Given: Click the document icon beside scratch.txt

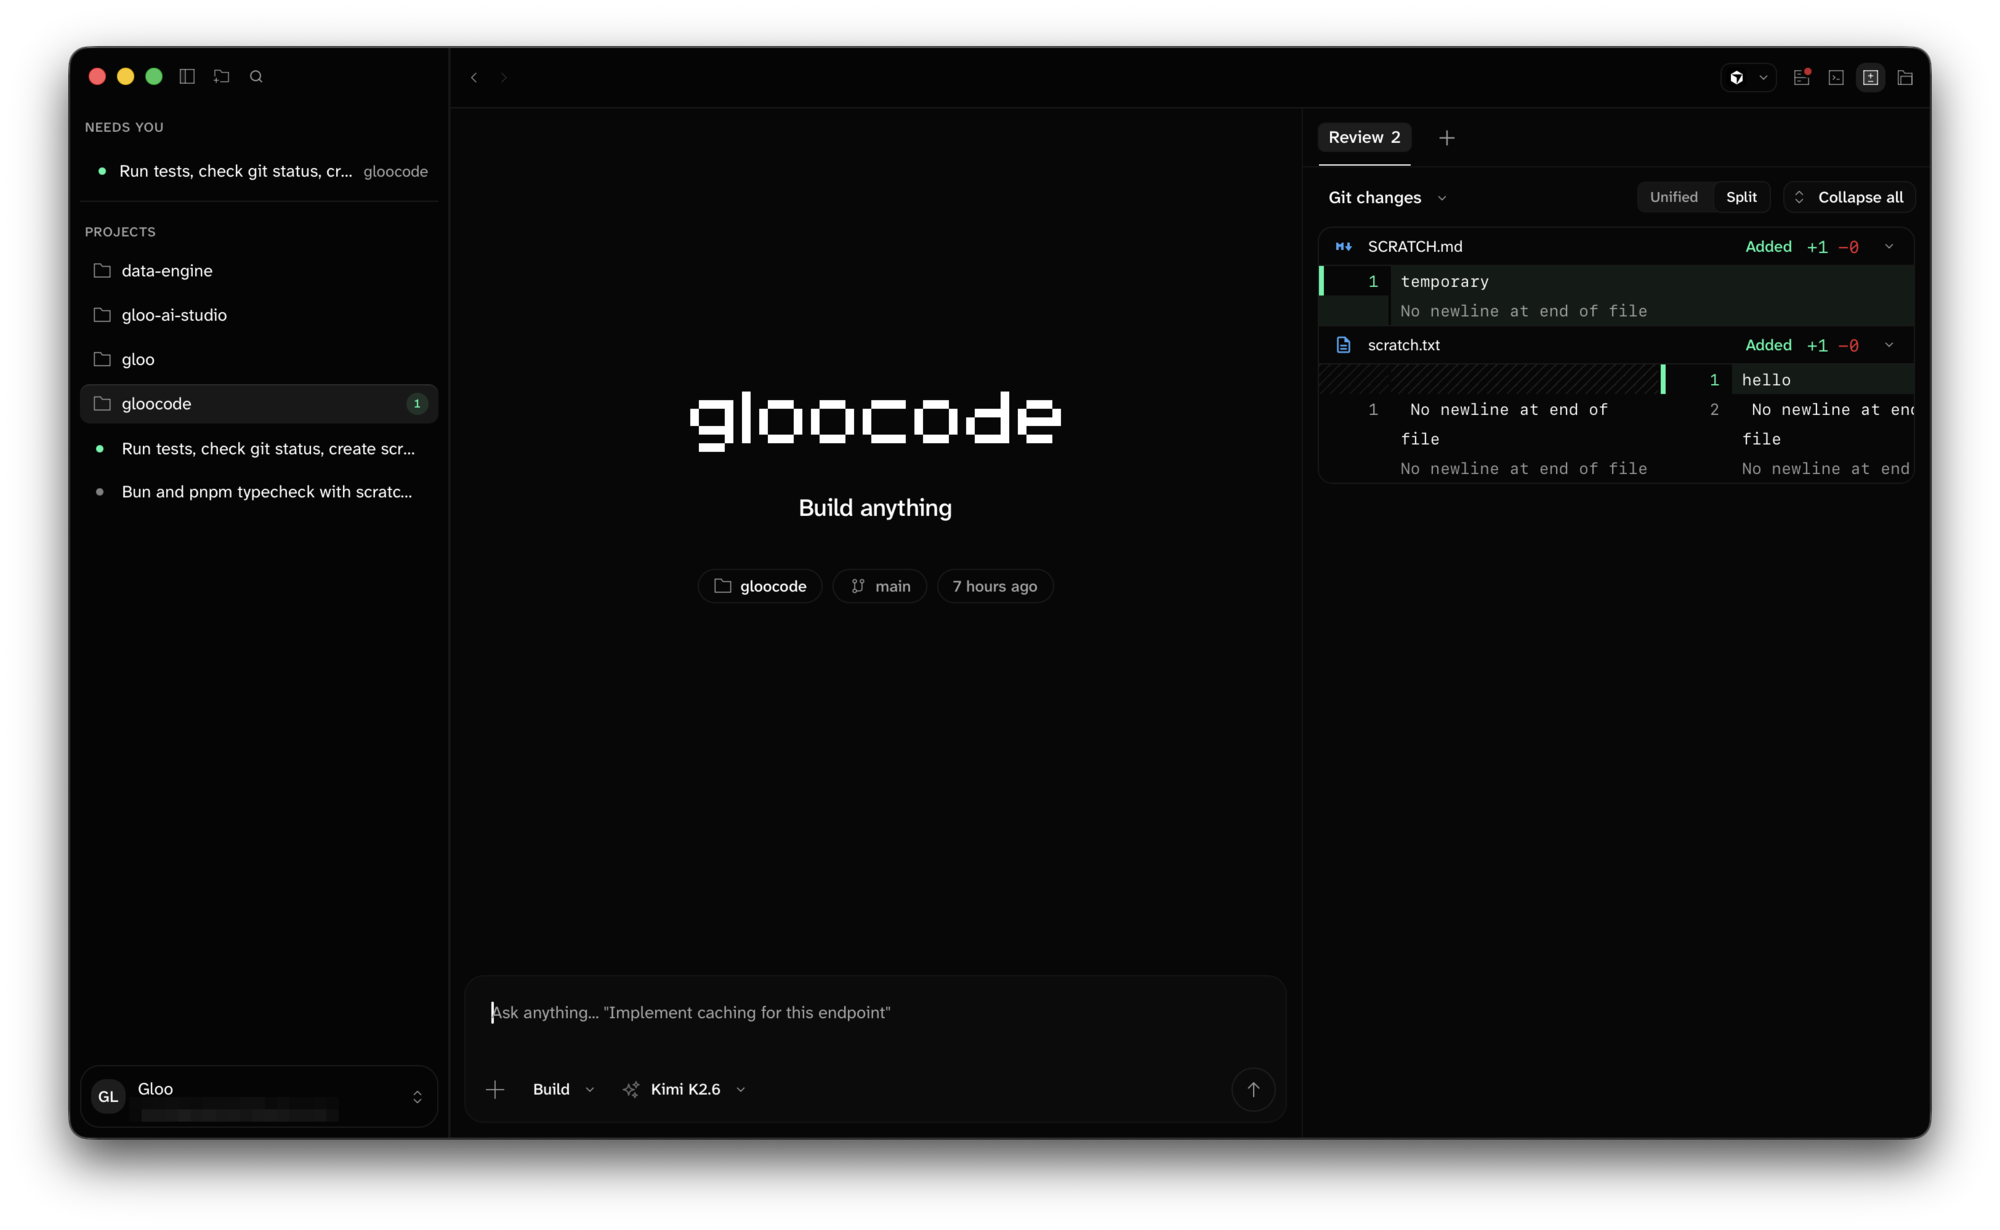Looking at the screenshot, I should point(1344,345).
